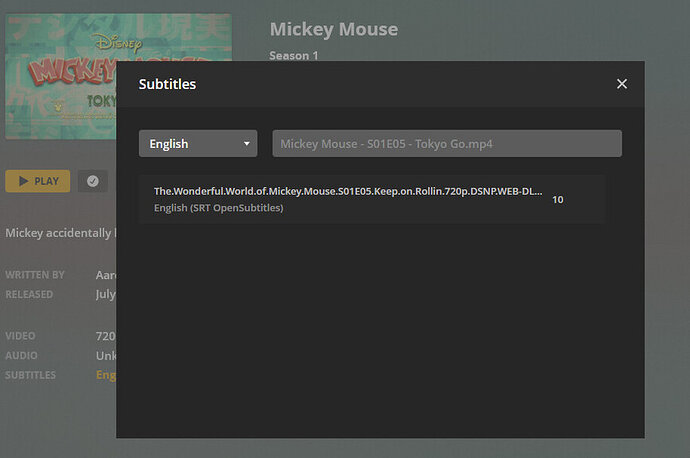Click the orange subtitles value in details
This screenshot has width=690, height=458.
coord(106,375)
